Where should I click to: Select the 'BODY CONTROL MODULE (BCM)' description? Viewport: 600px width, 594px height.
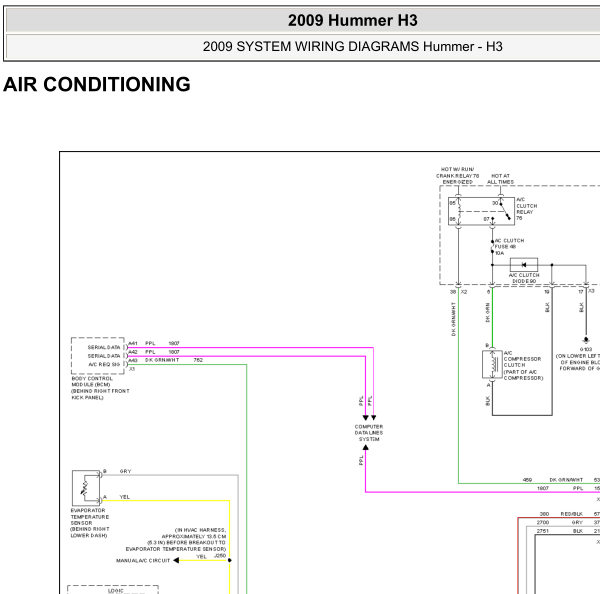[100, 388]
